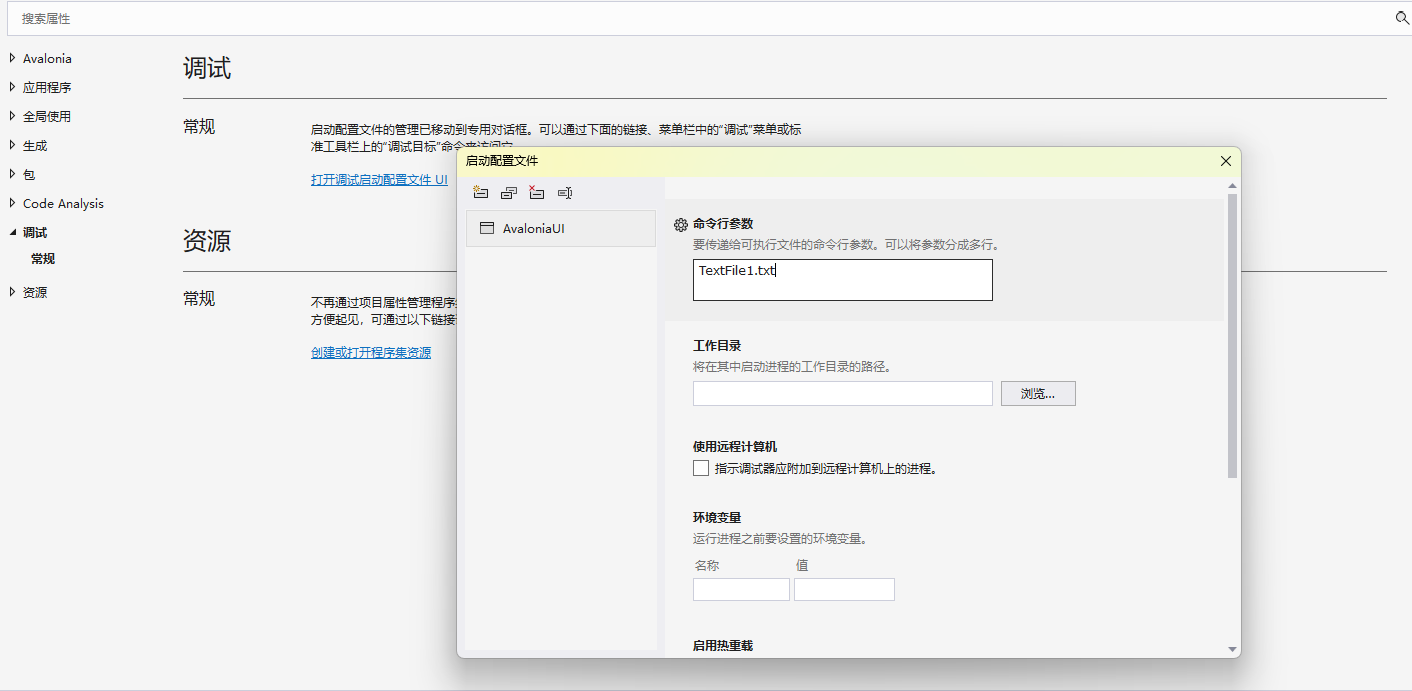The image size is (1412, 691).
Task: Click the gear icon beside 命令行参数
Action: click(680, 225)
